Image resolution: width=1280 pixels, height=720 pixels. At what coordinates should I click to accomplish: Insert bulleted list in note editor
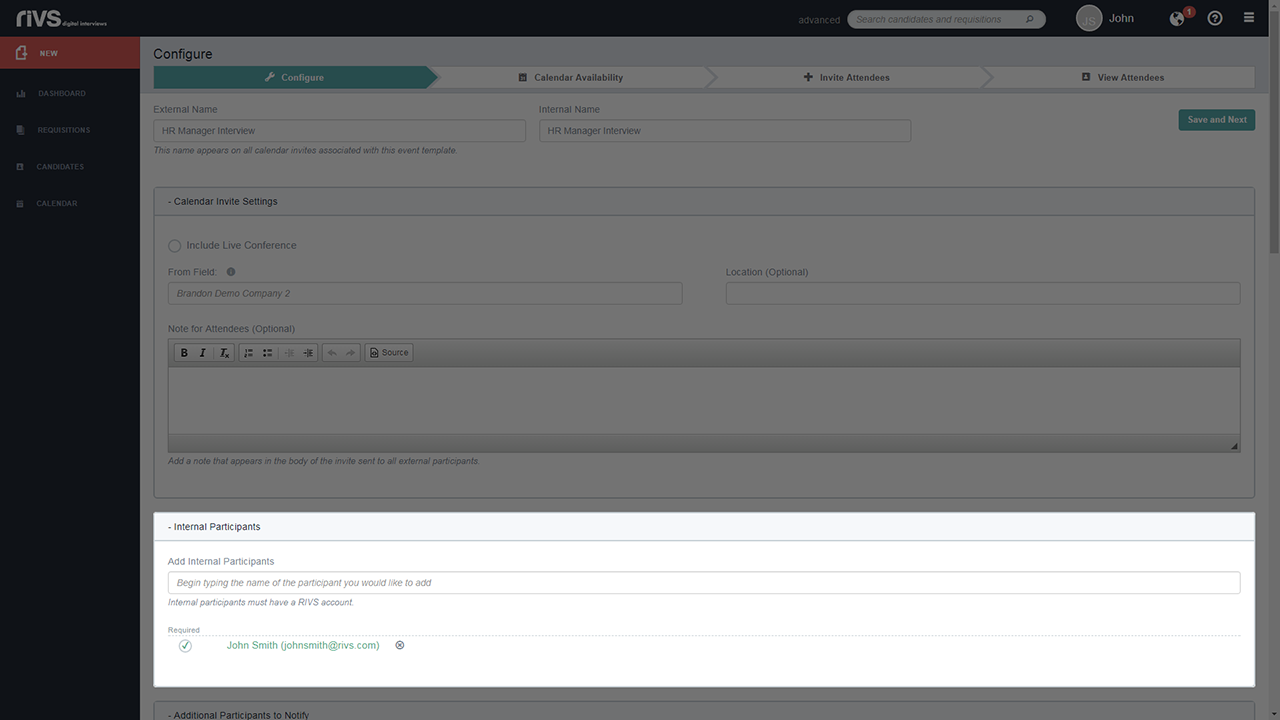(x=268, y=353)
